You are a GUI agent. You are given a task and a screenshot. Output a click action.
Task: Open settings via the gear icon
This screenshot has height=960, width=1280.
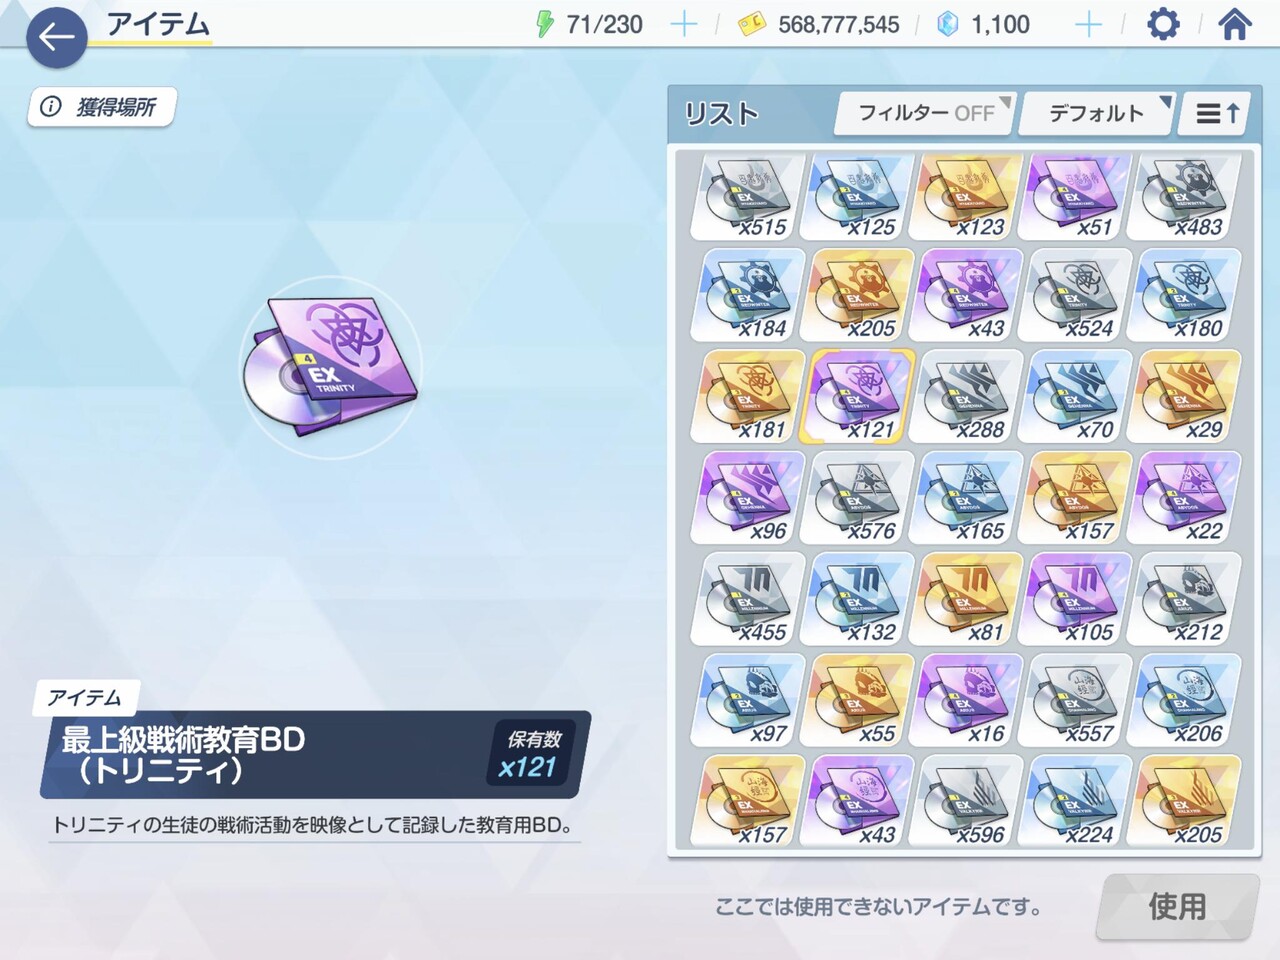(1162, 24)
